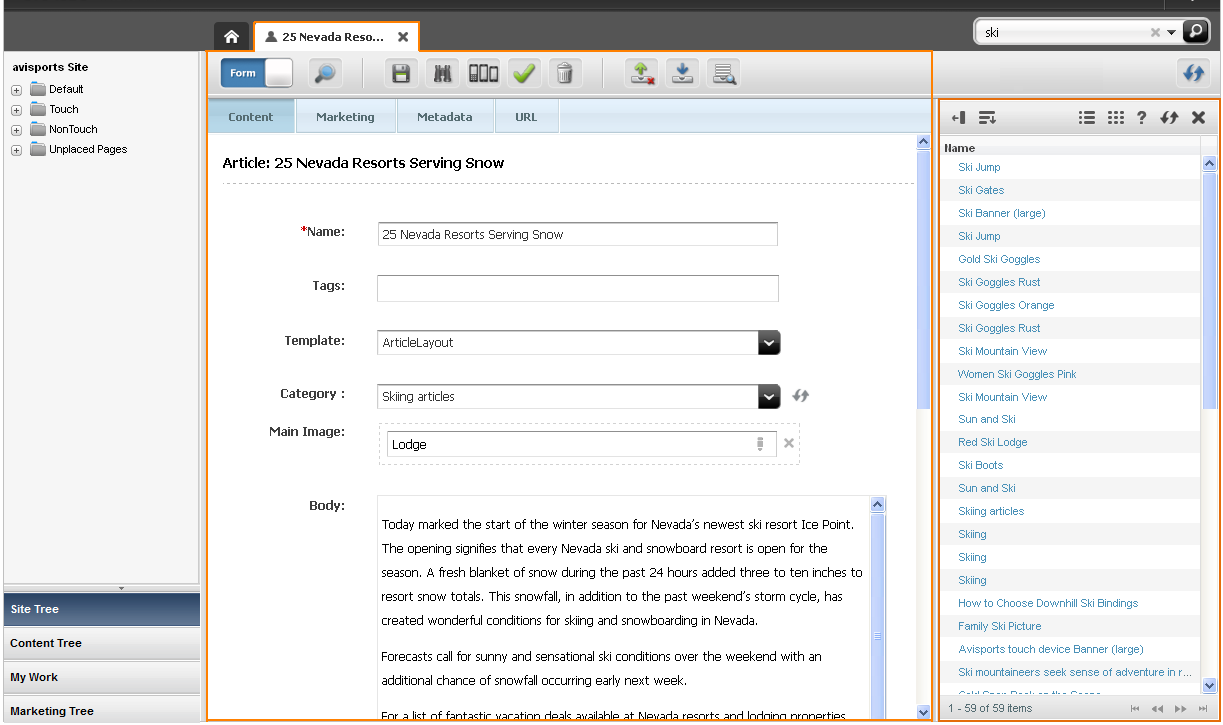Open the Metadata tab
1223x725 pixels.
[445, 117]
